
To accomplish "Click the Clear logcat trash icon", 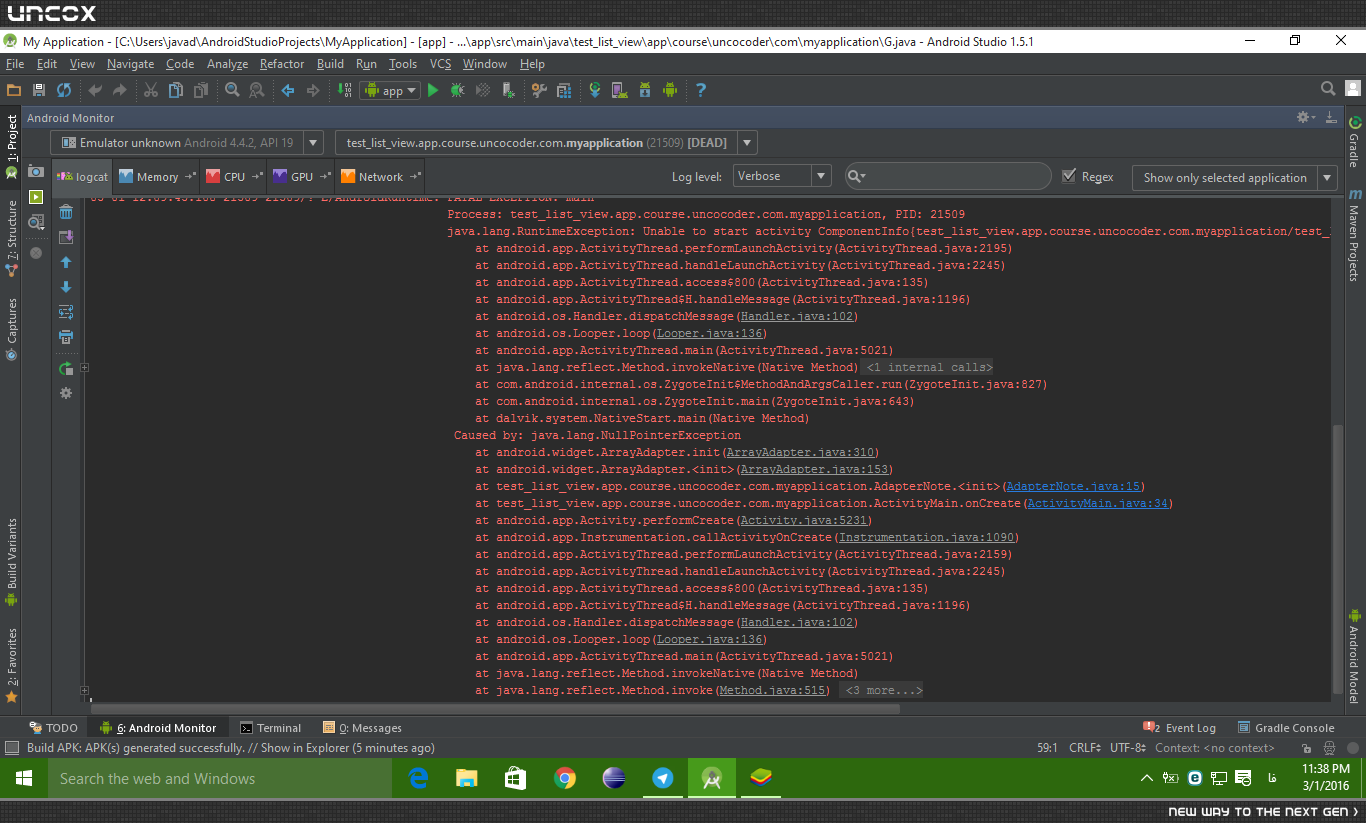I will click(66, 212).
